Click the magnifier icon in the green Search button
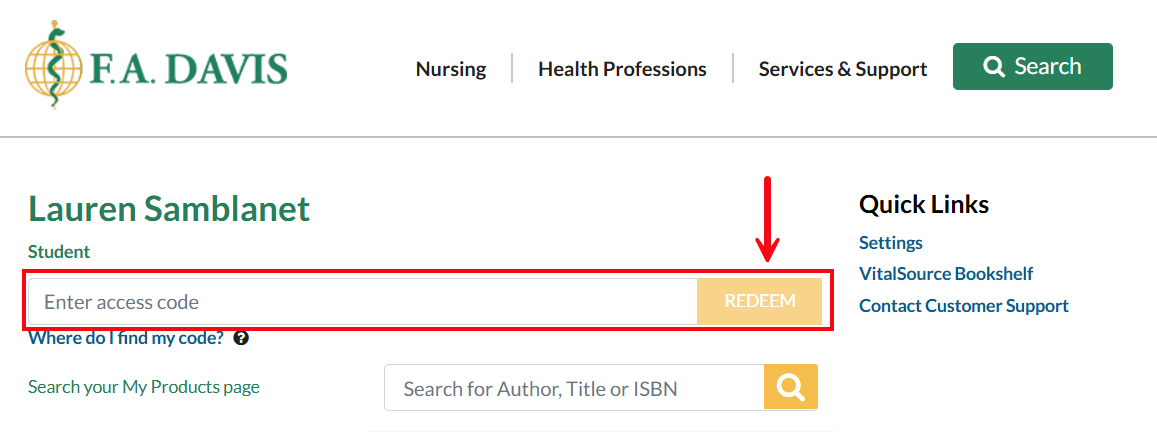This screenshot has width=1157, height=443. [x=993, y=67]
